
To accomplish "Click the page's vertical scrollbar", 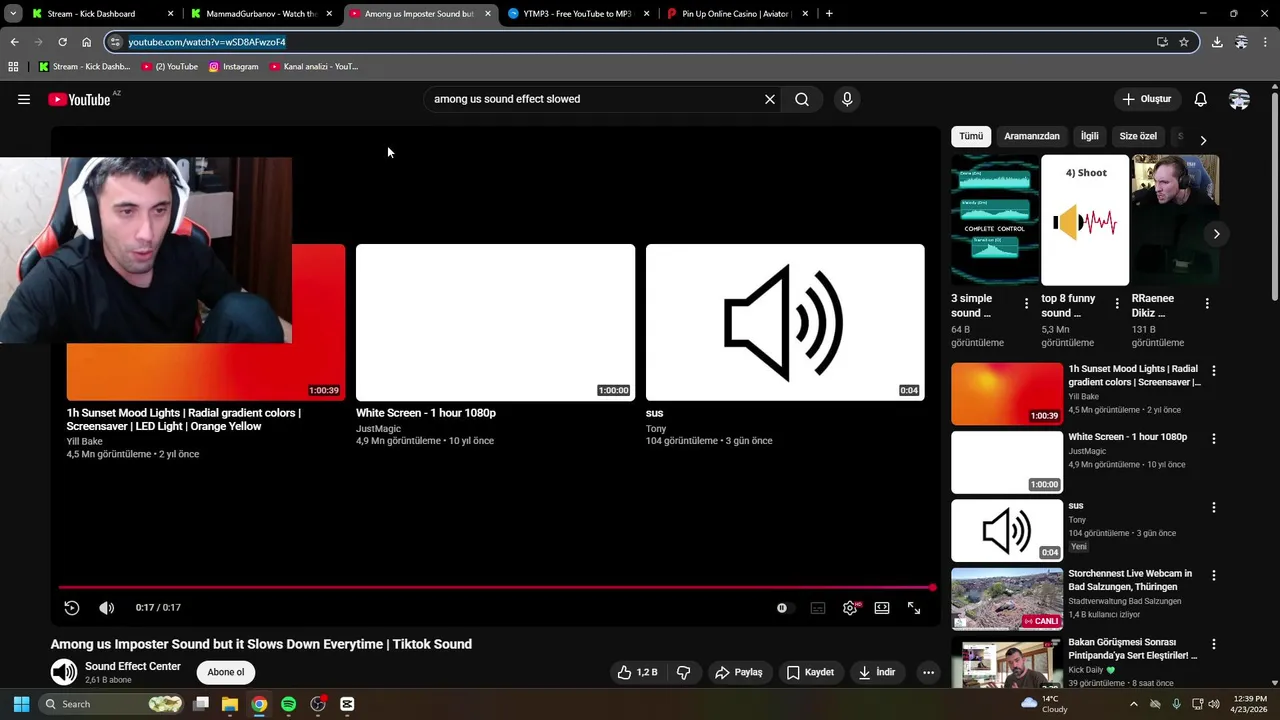I will [x=1274, y=195].
